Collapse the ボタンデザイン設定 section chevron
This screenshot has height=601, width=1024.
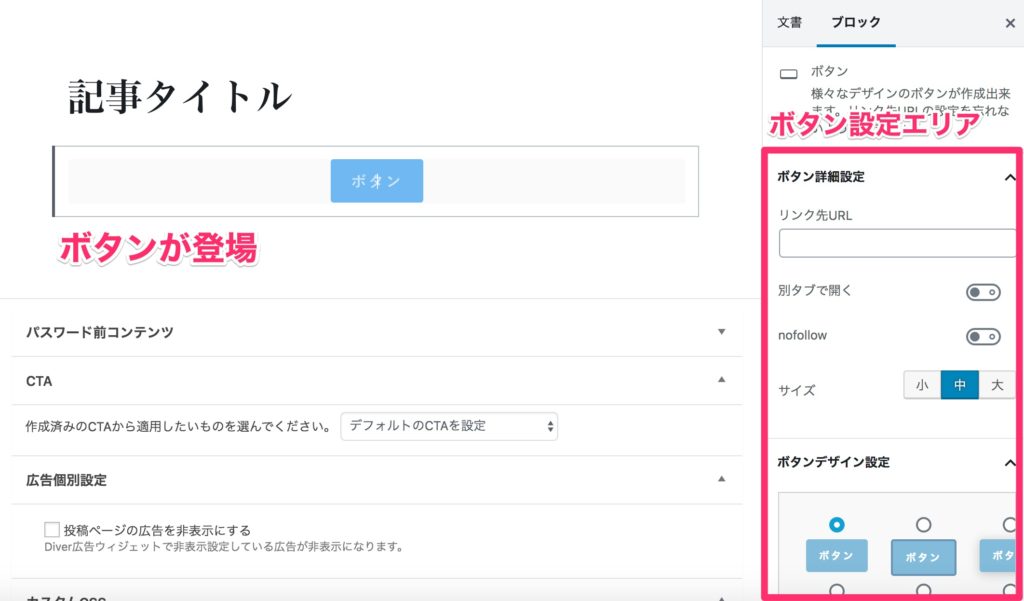pos(1009,462)
